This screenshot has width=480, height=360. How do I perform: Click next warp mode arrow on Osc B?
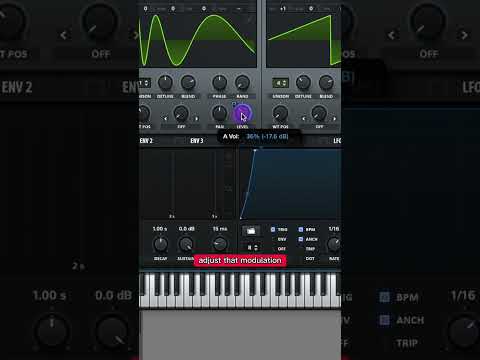pyautogui.click(x=335, y=118)
